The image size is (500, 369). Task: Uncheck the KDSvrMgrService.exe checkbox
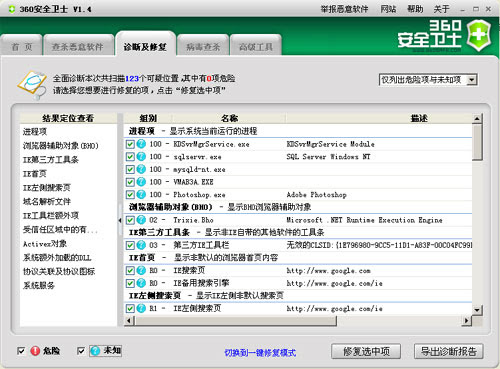coord(130,144)
